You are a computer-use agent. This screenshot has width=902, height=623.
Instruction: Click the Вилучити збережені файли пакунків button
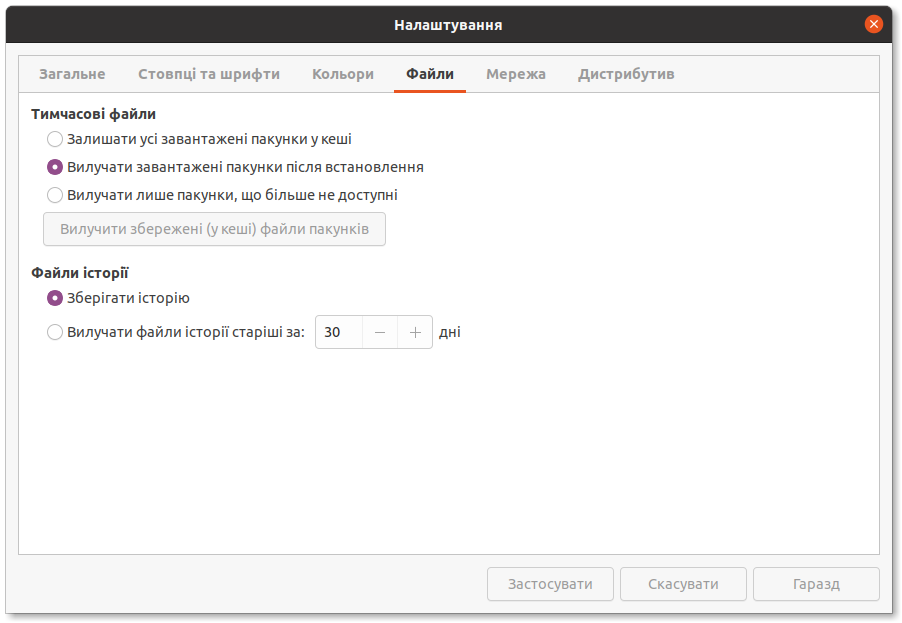pos(214,229)
